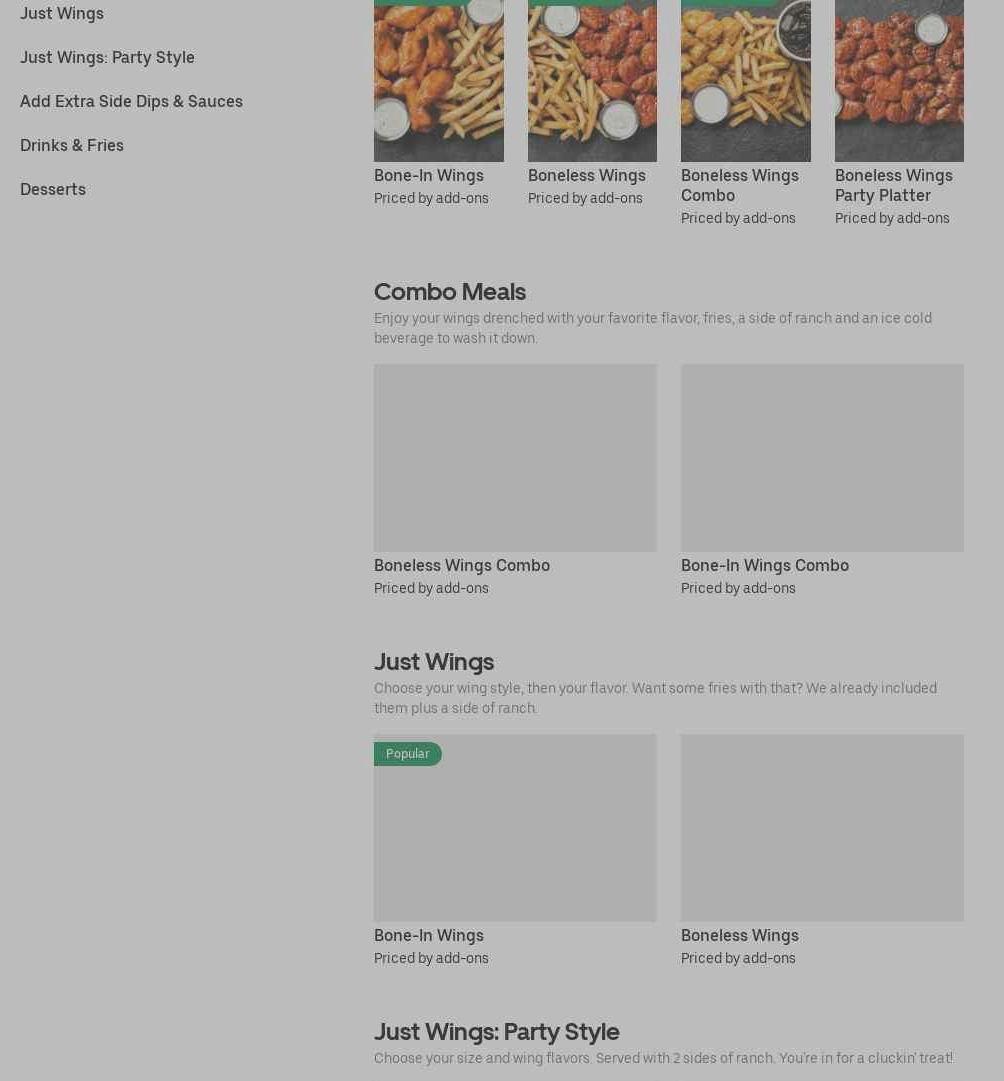The width and height of the screenshot is (1004, 1081).
Task: Open Just Wings category in sidebar
Action: click(62, 13)
